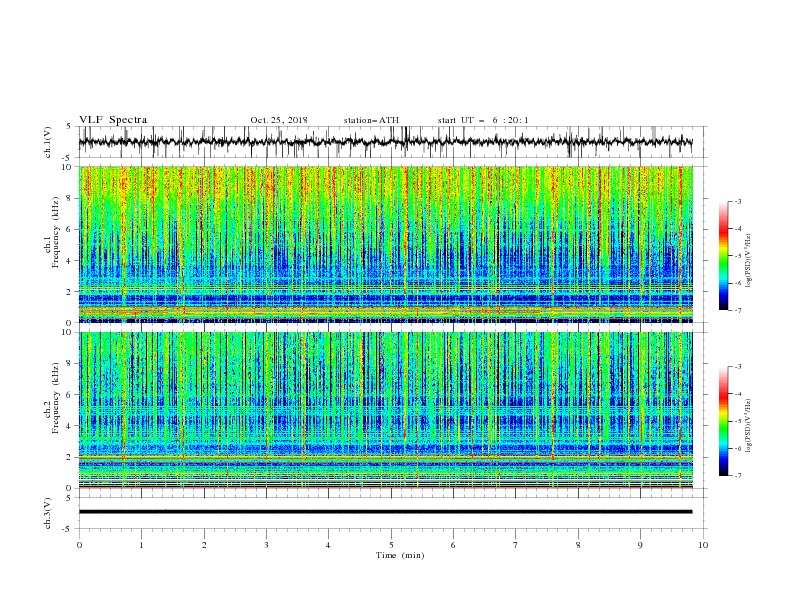Screen dimensions: 792x612
Task: Click time axis tick label "7"
Action: pos(516,545)
